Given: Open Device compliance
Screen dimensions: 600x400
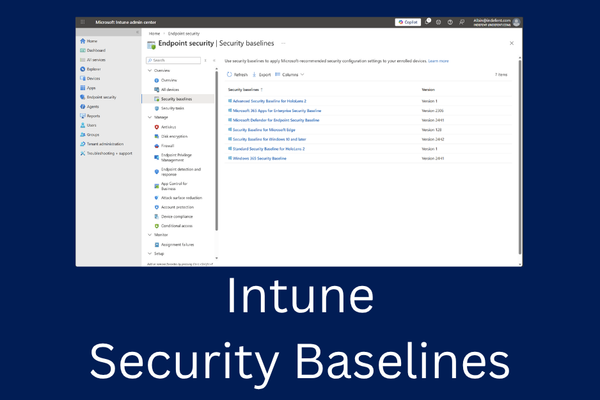Looking at the screenshot, I should point(173,217).
